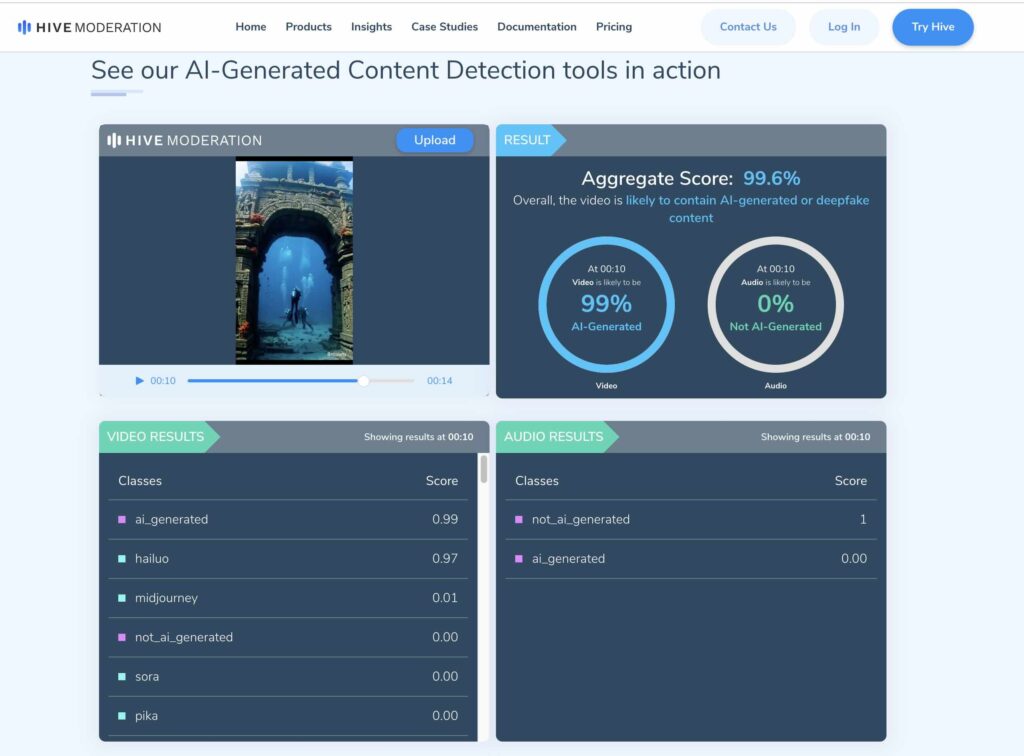Select the midjourney class row
Screen dimensions: 1024x756
pos(288,598)
